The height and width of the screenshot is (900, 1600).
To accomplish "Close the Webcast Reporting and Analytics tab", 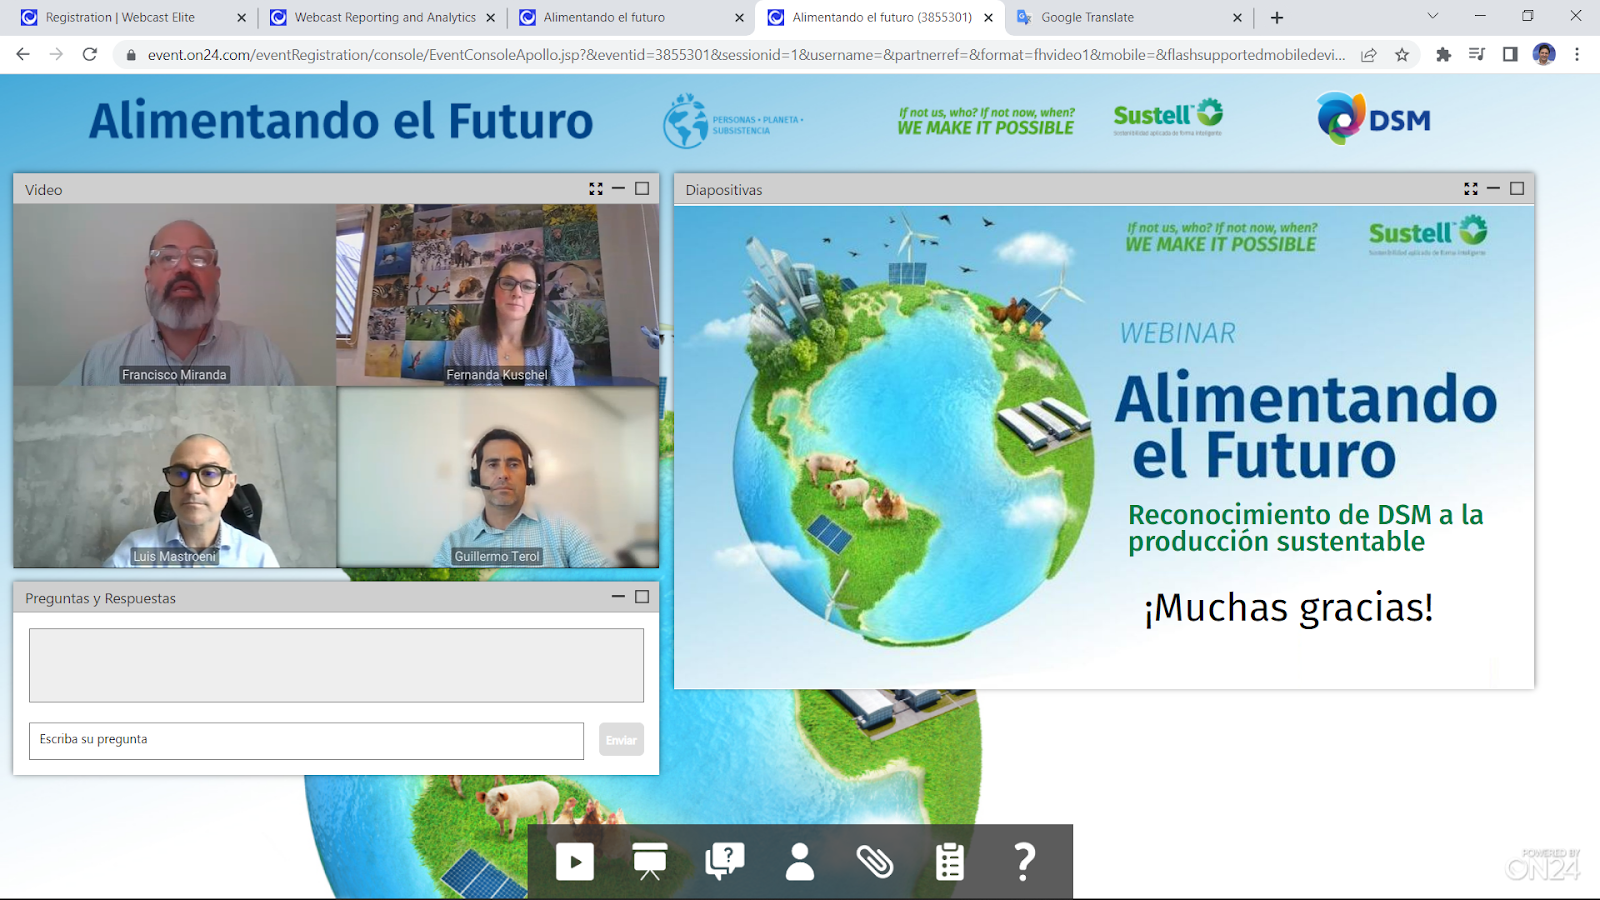I will point(490,18).
